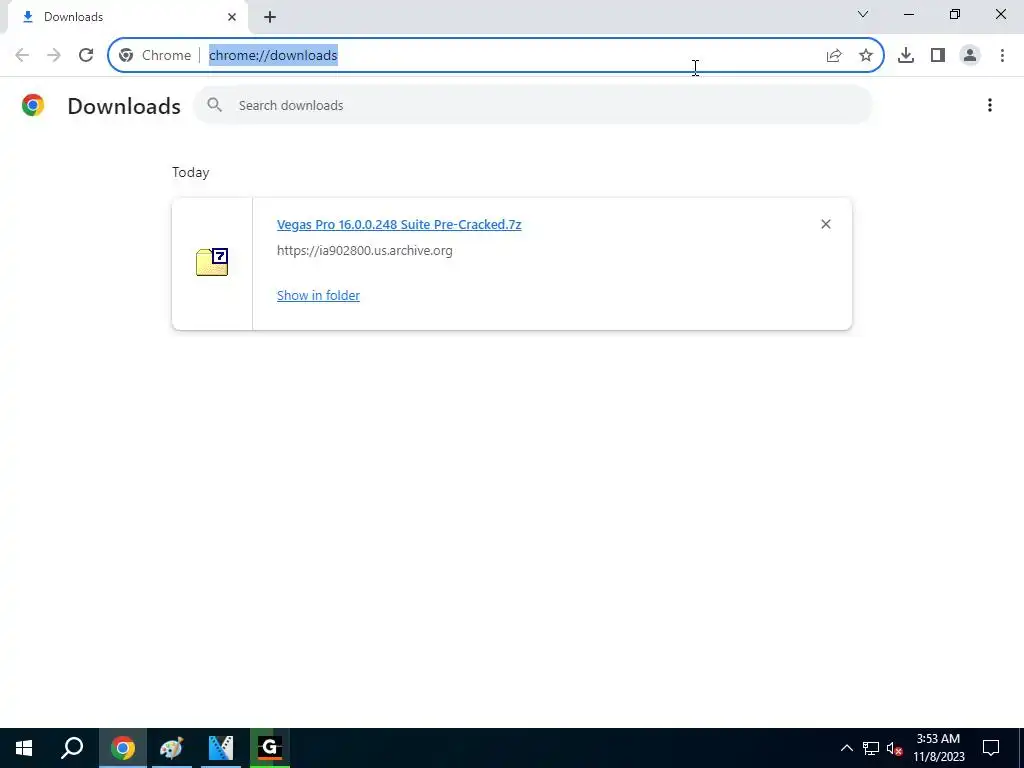Select the Downloads tab
Screen dimensions: 1024x768
tap(127, 17)
